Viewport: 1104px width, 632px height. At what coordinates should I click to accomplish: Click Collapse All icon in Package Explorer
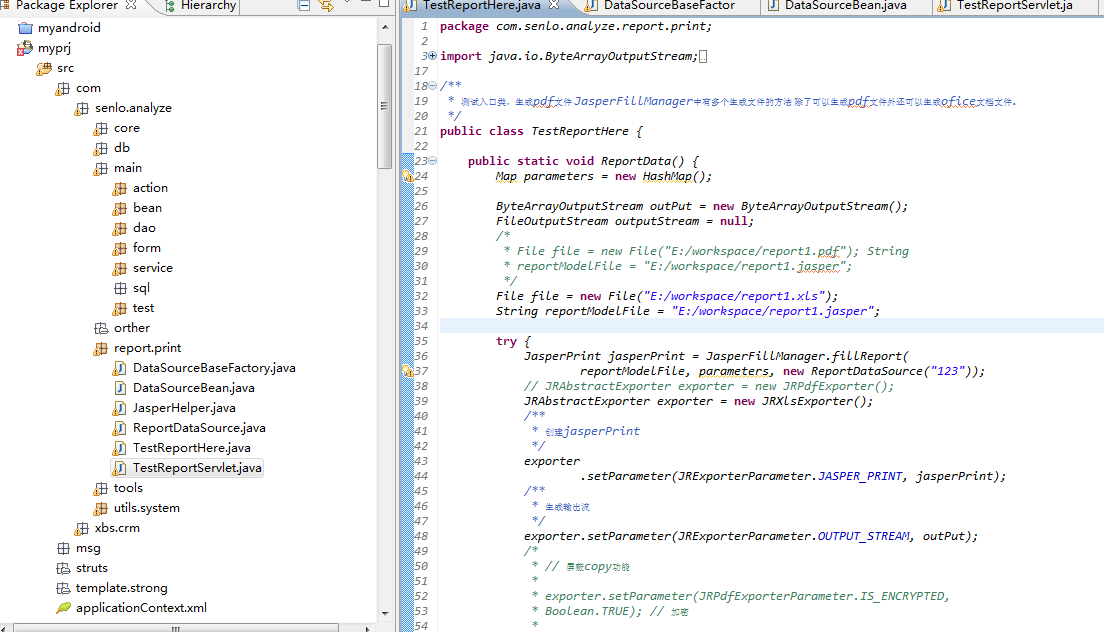point(304,6)
